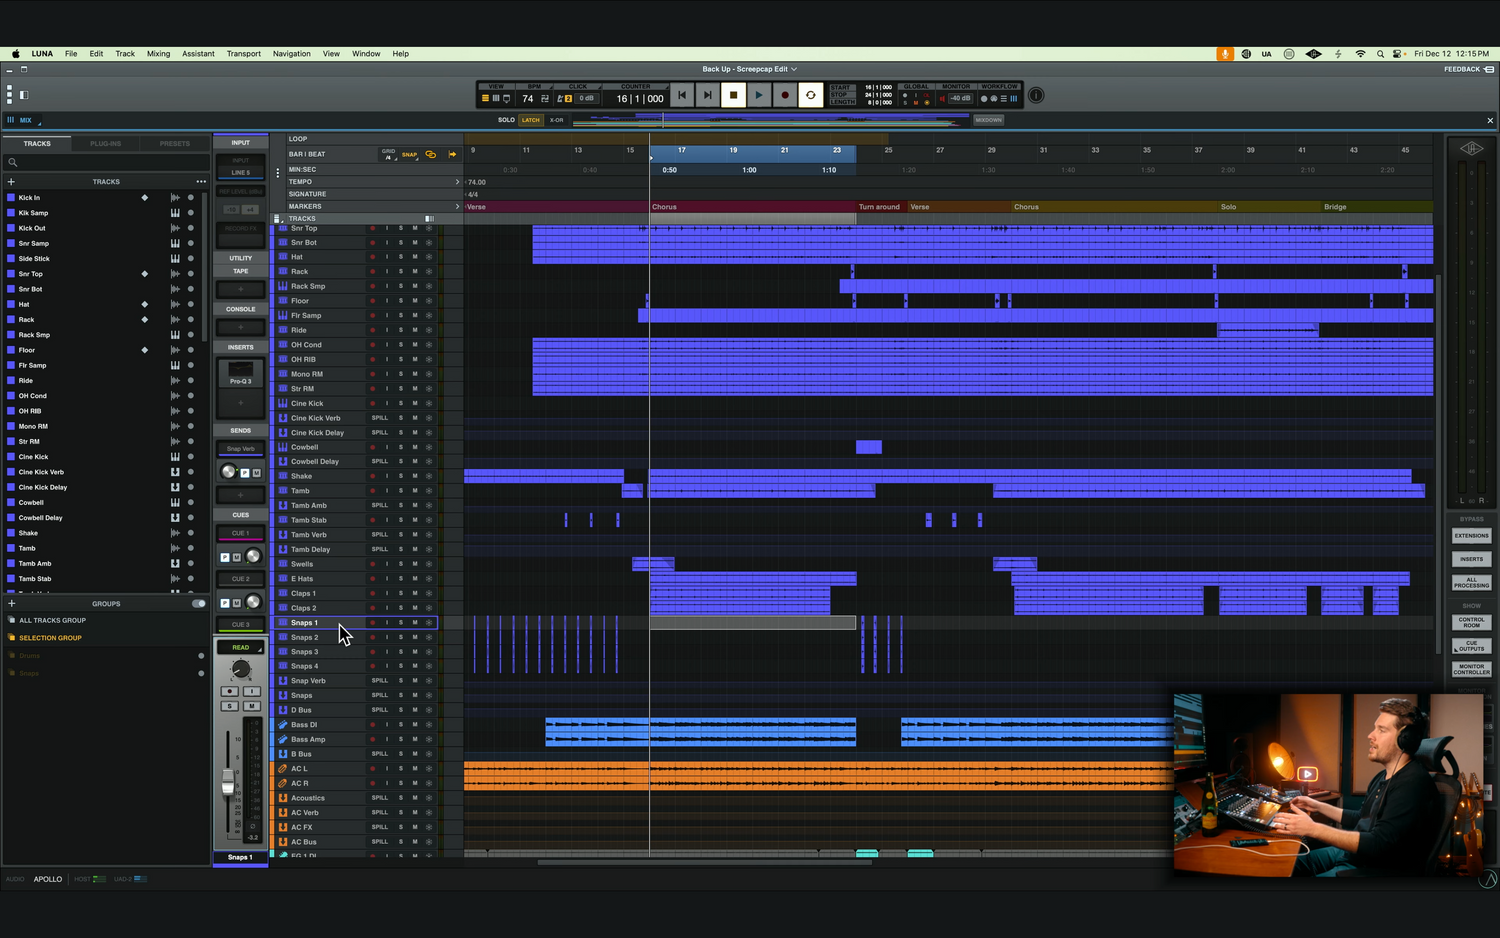Click the Snaps 1 channel volume fader

tap(228, 784)
